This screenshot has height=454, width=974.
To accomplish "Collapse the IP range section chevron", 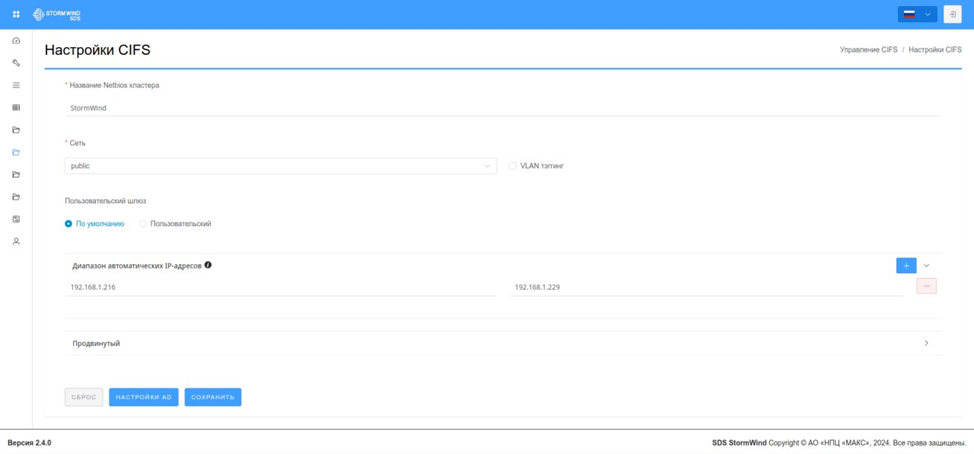I will (x=926, y=266).
